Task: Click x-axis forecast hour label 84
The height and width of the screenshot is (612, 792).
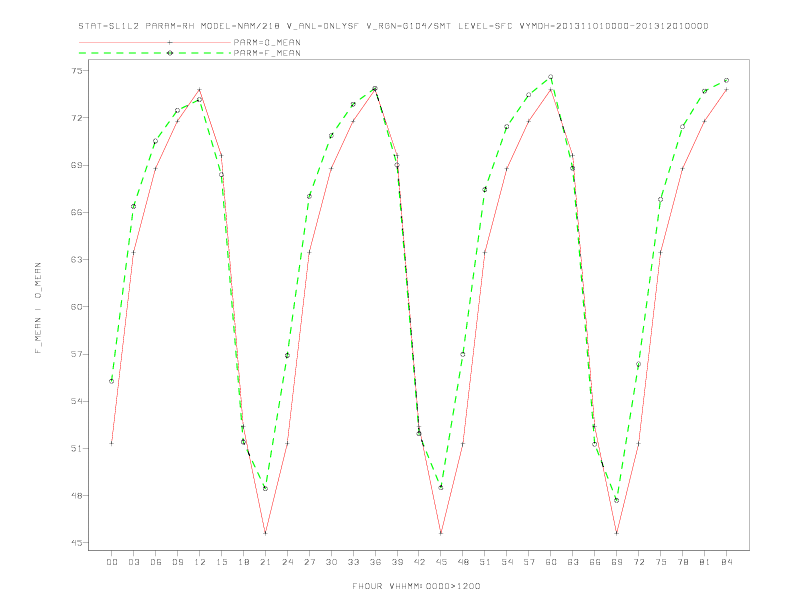Action: pos(726,562)
